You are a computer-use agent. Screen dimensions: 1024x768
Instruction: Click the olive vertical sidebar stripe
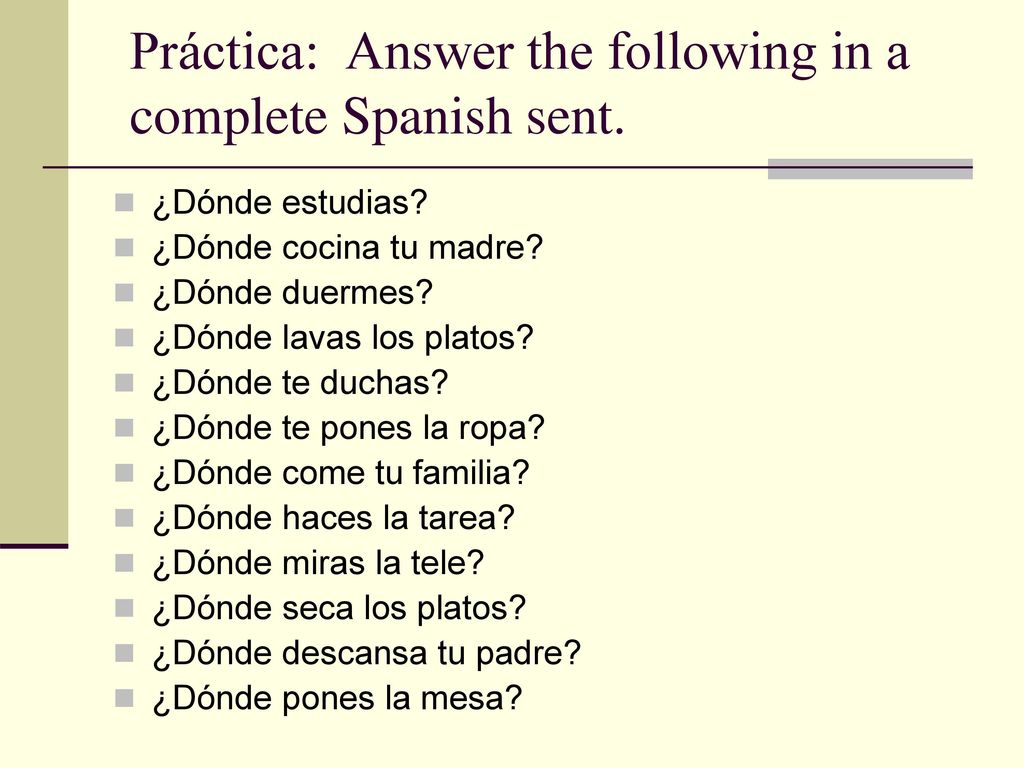[34, 272]
